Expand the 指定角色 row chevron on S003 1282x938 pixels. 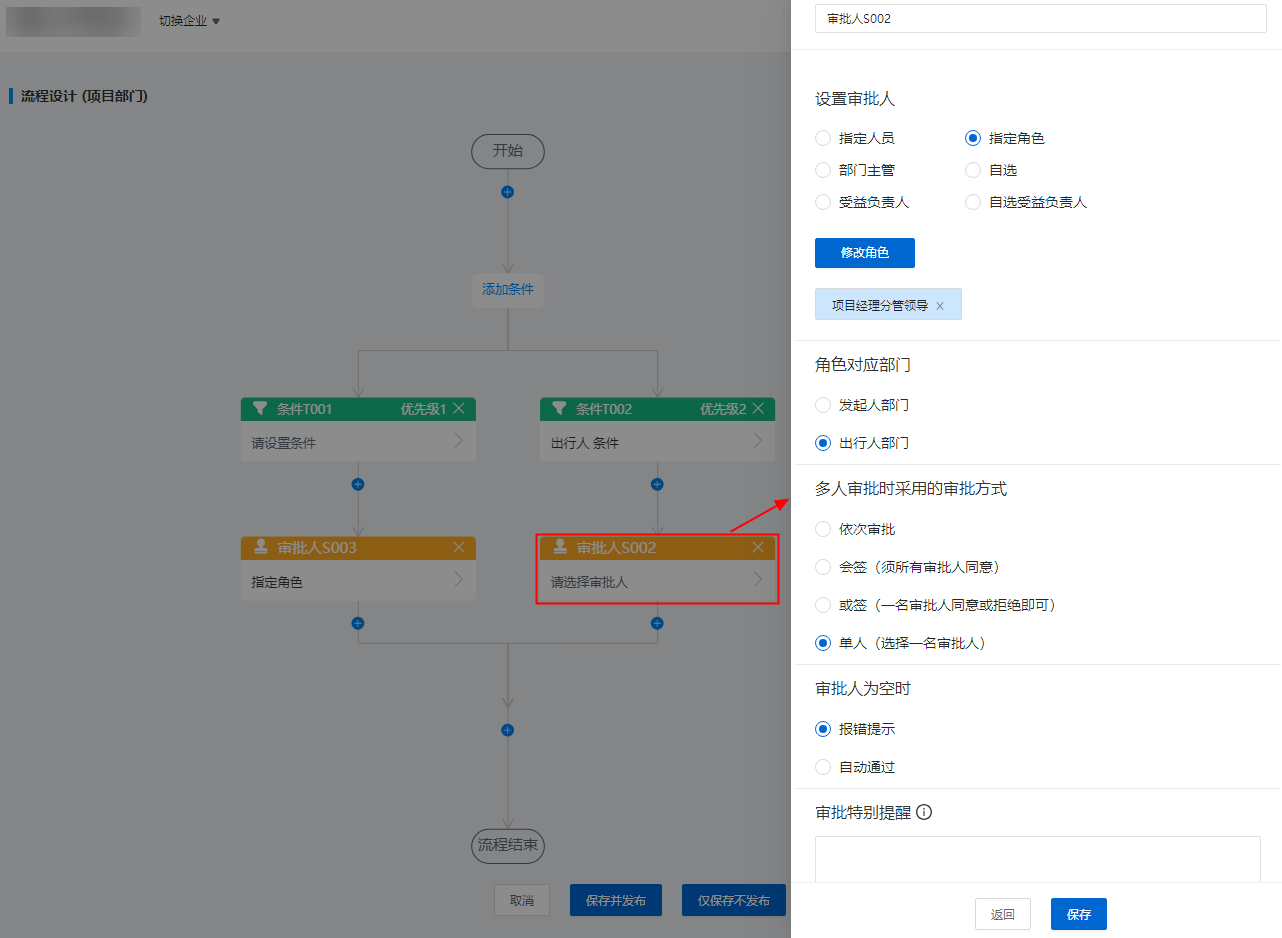[x=459, y=580]
